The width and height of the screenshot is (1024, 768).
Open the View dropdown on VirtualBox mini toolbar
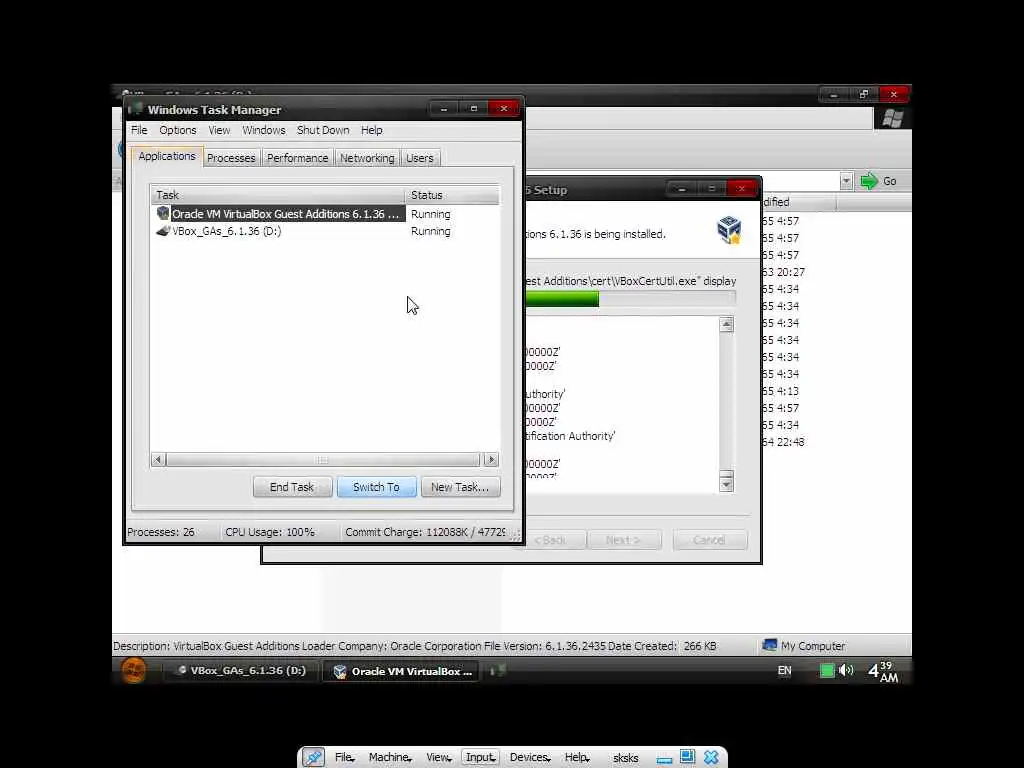(439, 758)
